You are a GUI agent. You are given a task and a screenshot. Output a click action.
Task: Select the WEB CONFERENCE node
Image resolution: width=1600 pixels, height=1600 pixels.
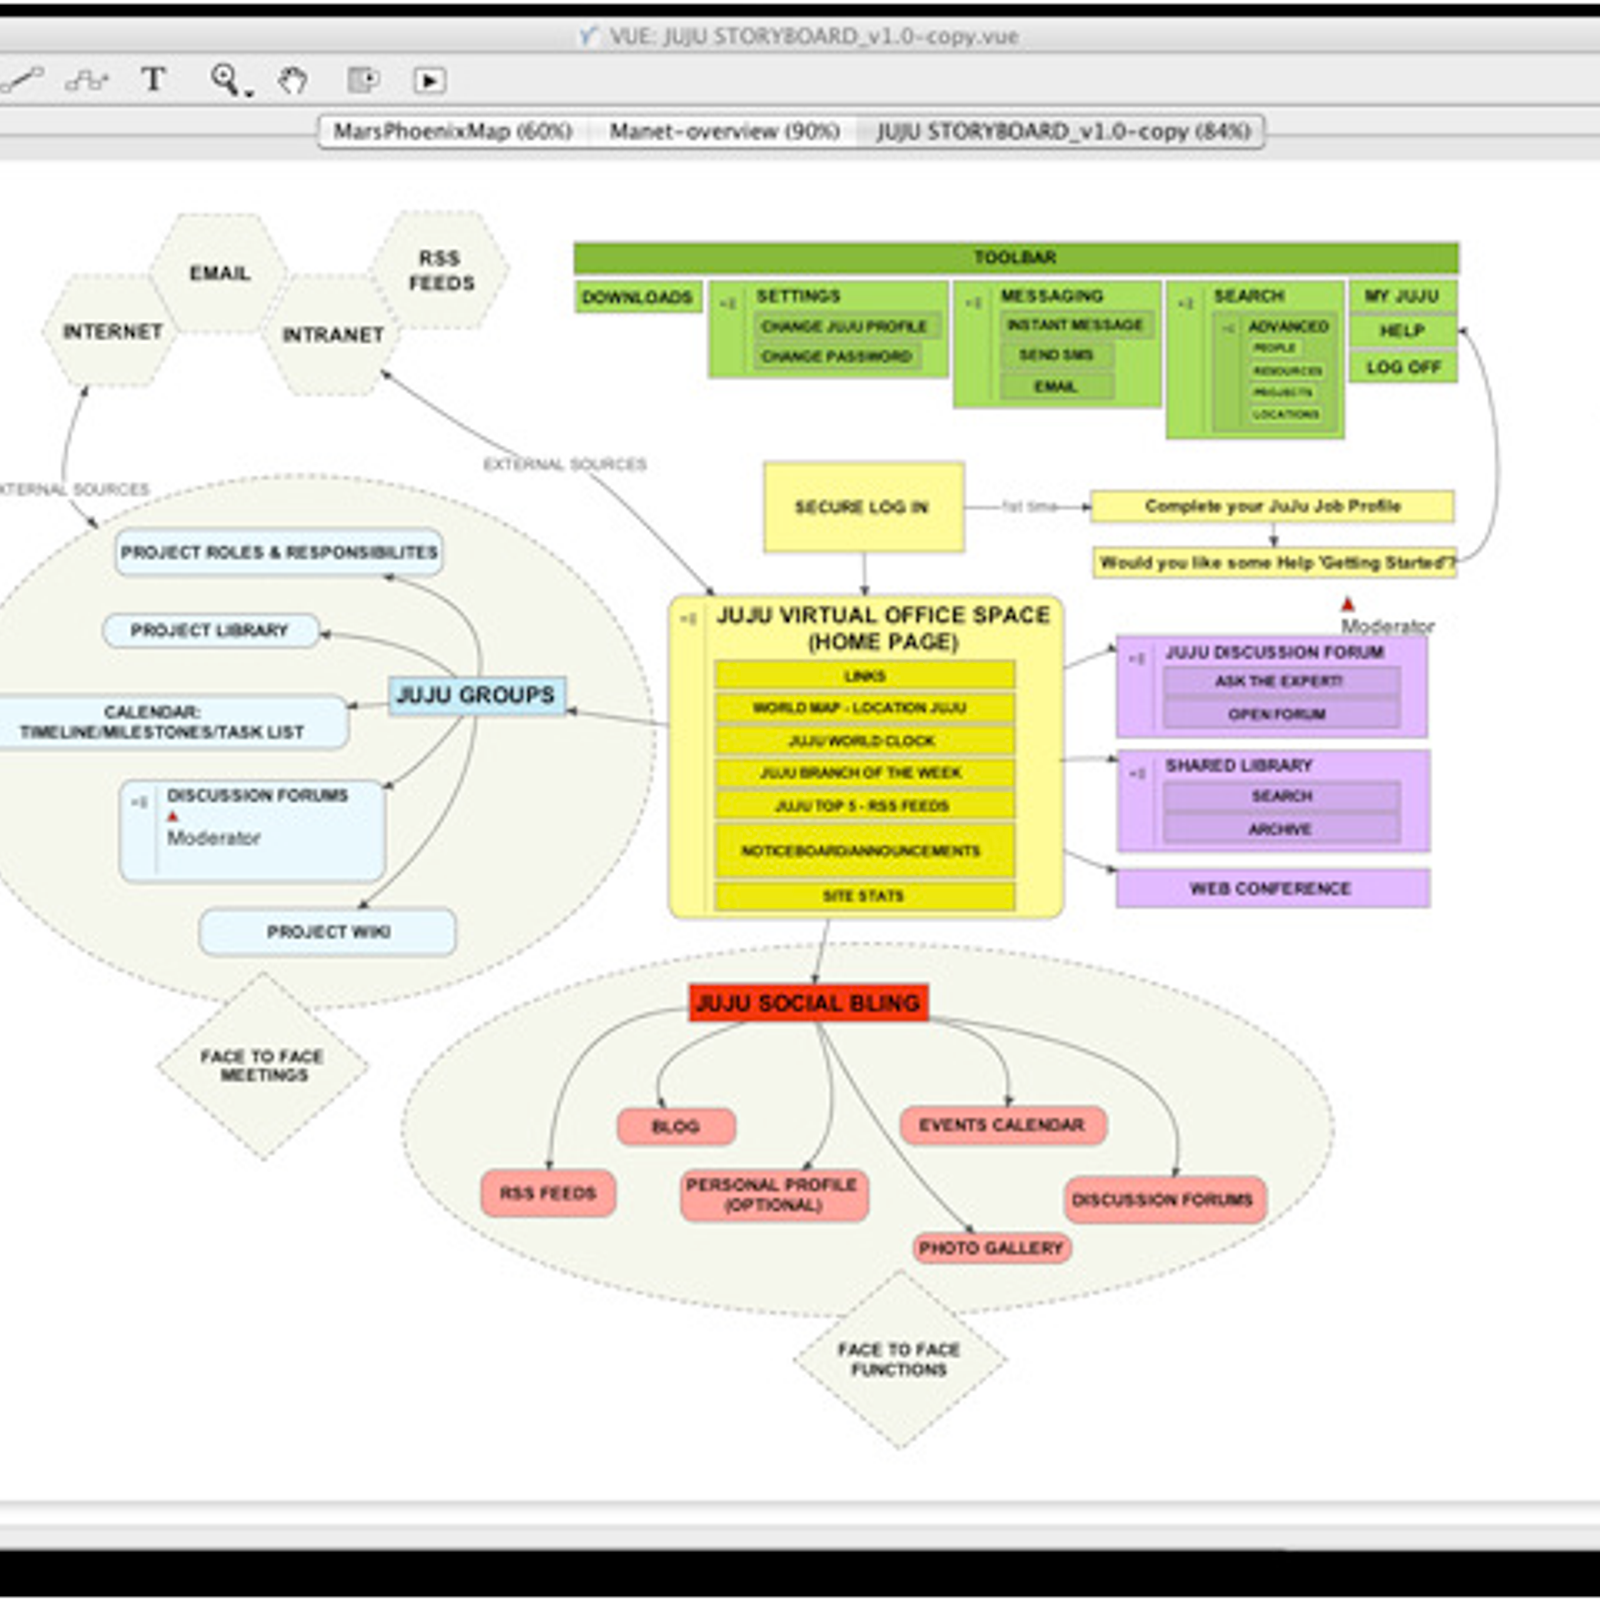click(1272, 888)
